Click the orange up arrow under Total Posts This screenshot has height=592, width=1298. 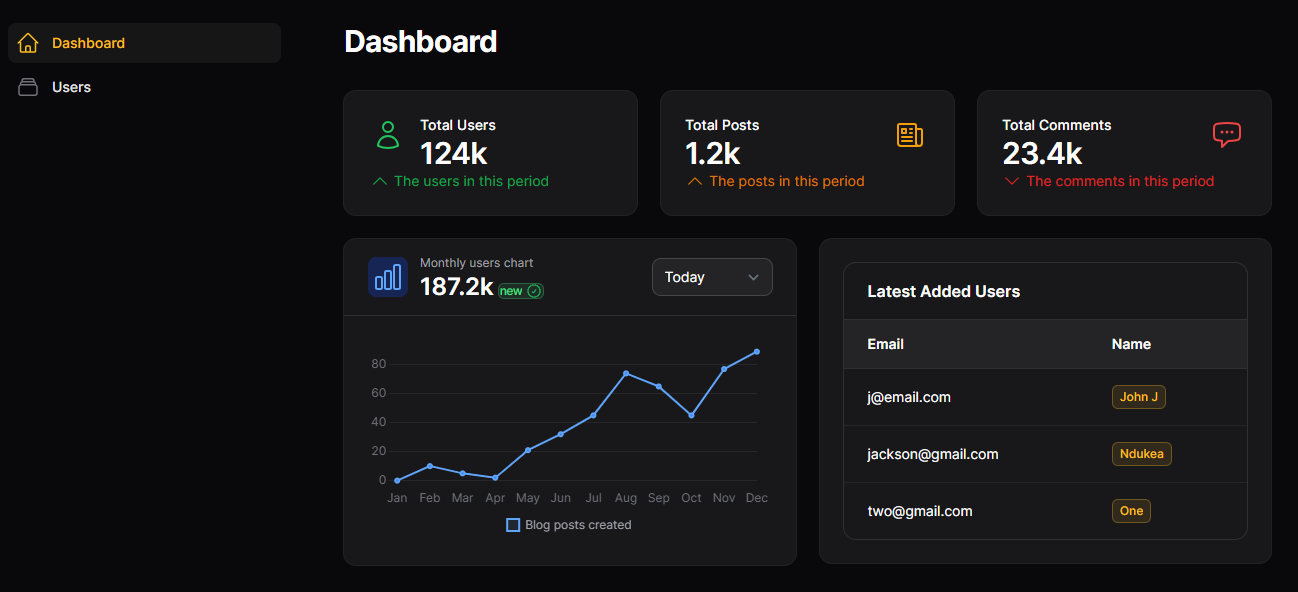pos(694,182)
